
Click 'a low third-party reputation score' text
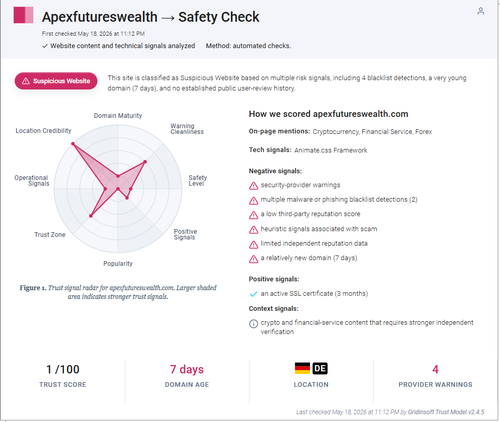[x=310, y=214]
